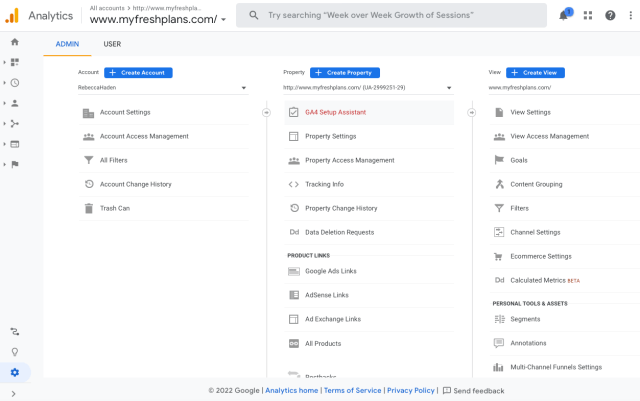Click the Create Account button
The width and height of the screenshot is (640, 401).
pos(138,73)
